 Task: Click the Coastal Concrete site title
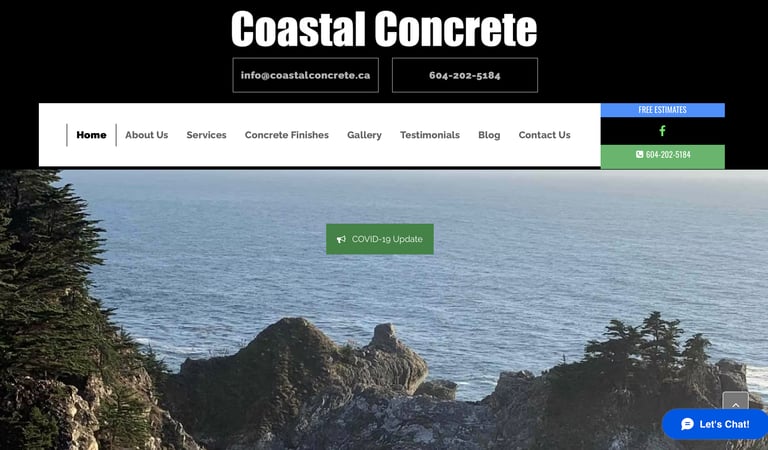[384, 29]
